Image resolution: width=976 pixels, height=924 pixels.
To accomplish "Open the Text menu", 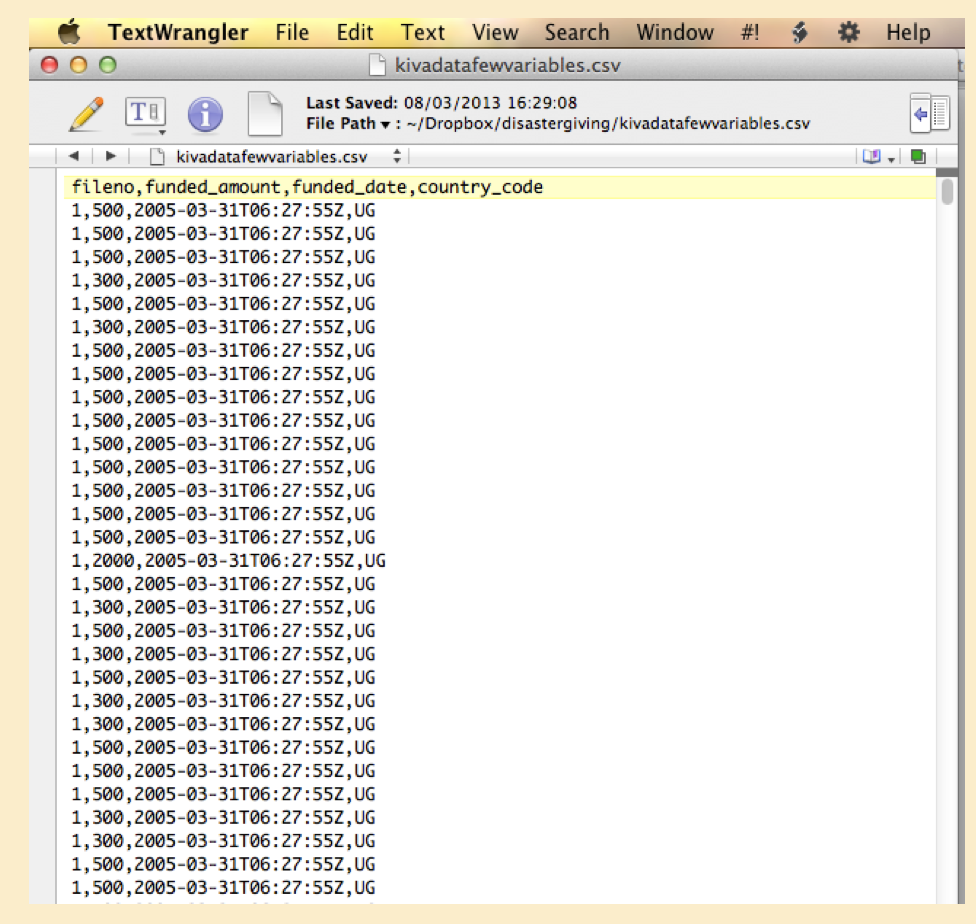I will [423, 32].
